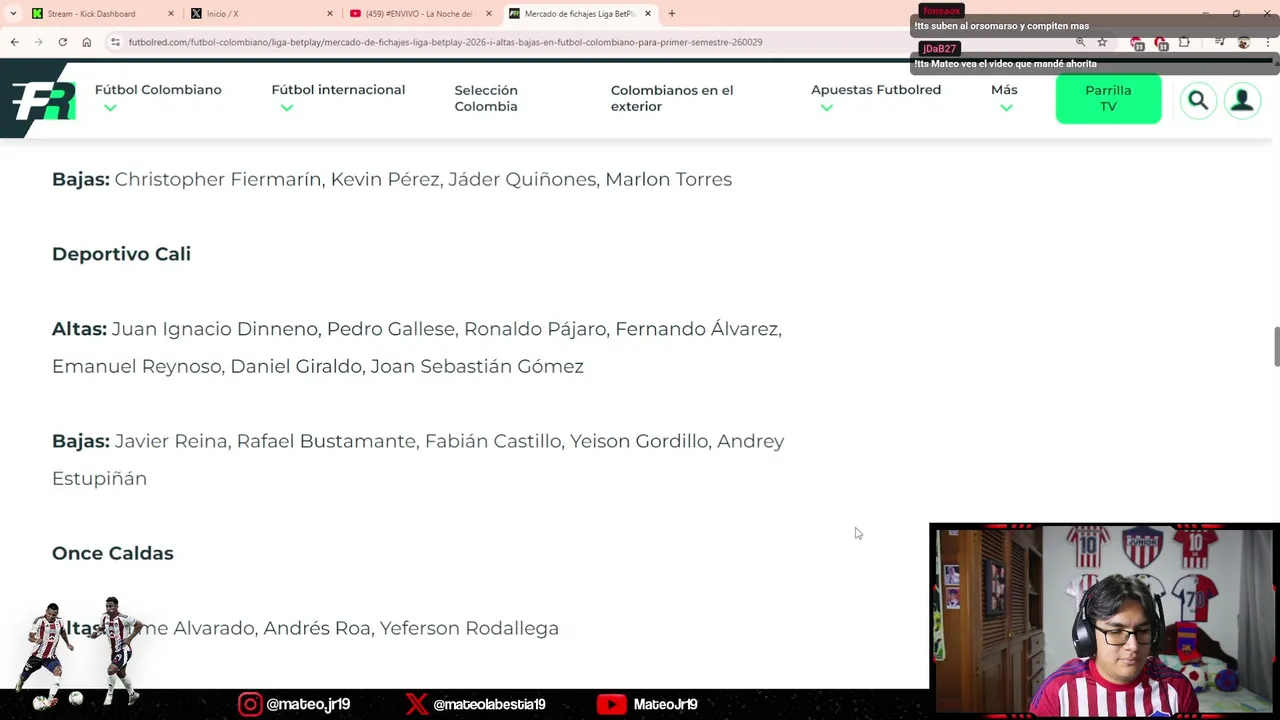Open the Chrome zoom magnifier icon
The width and height of the screenshot is (1280, 720).
[1080, 42]
